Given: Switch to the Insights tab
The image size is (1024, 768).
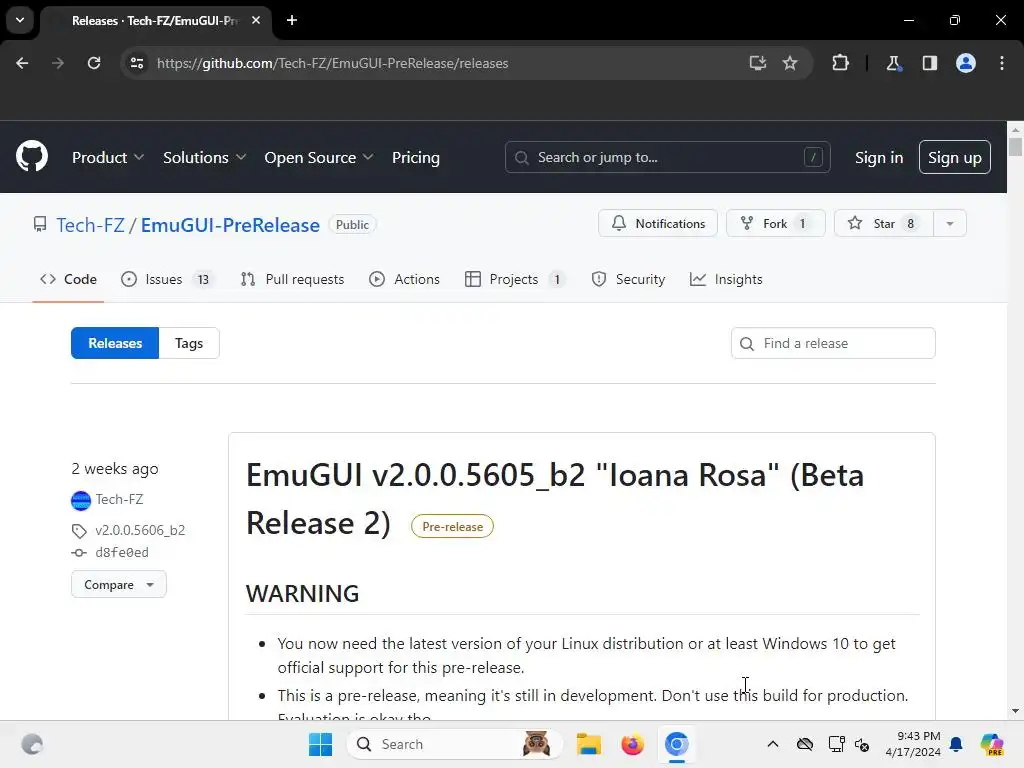Looking at the screenshot, I should coord(726,280).
